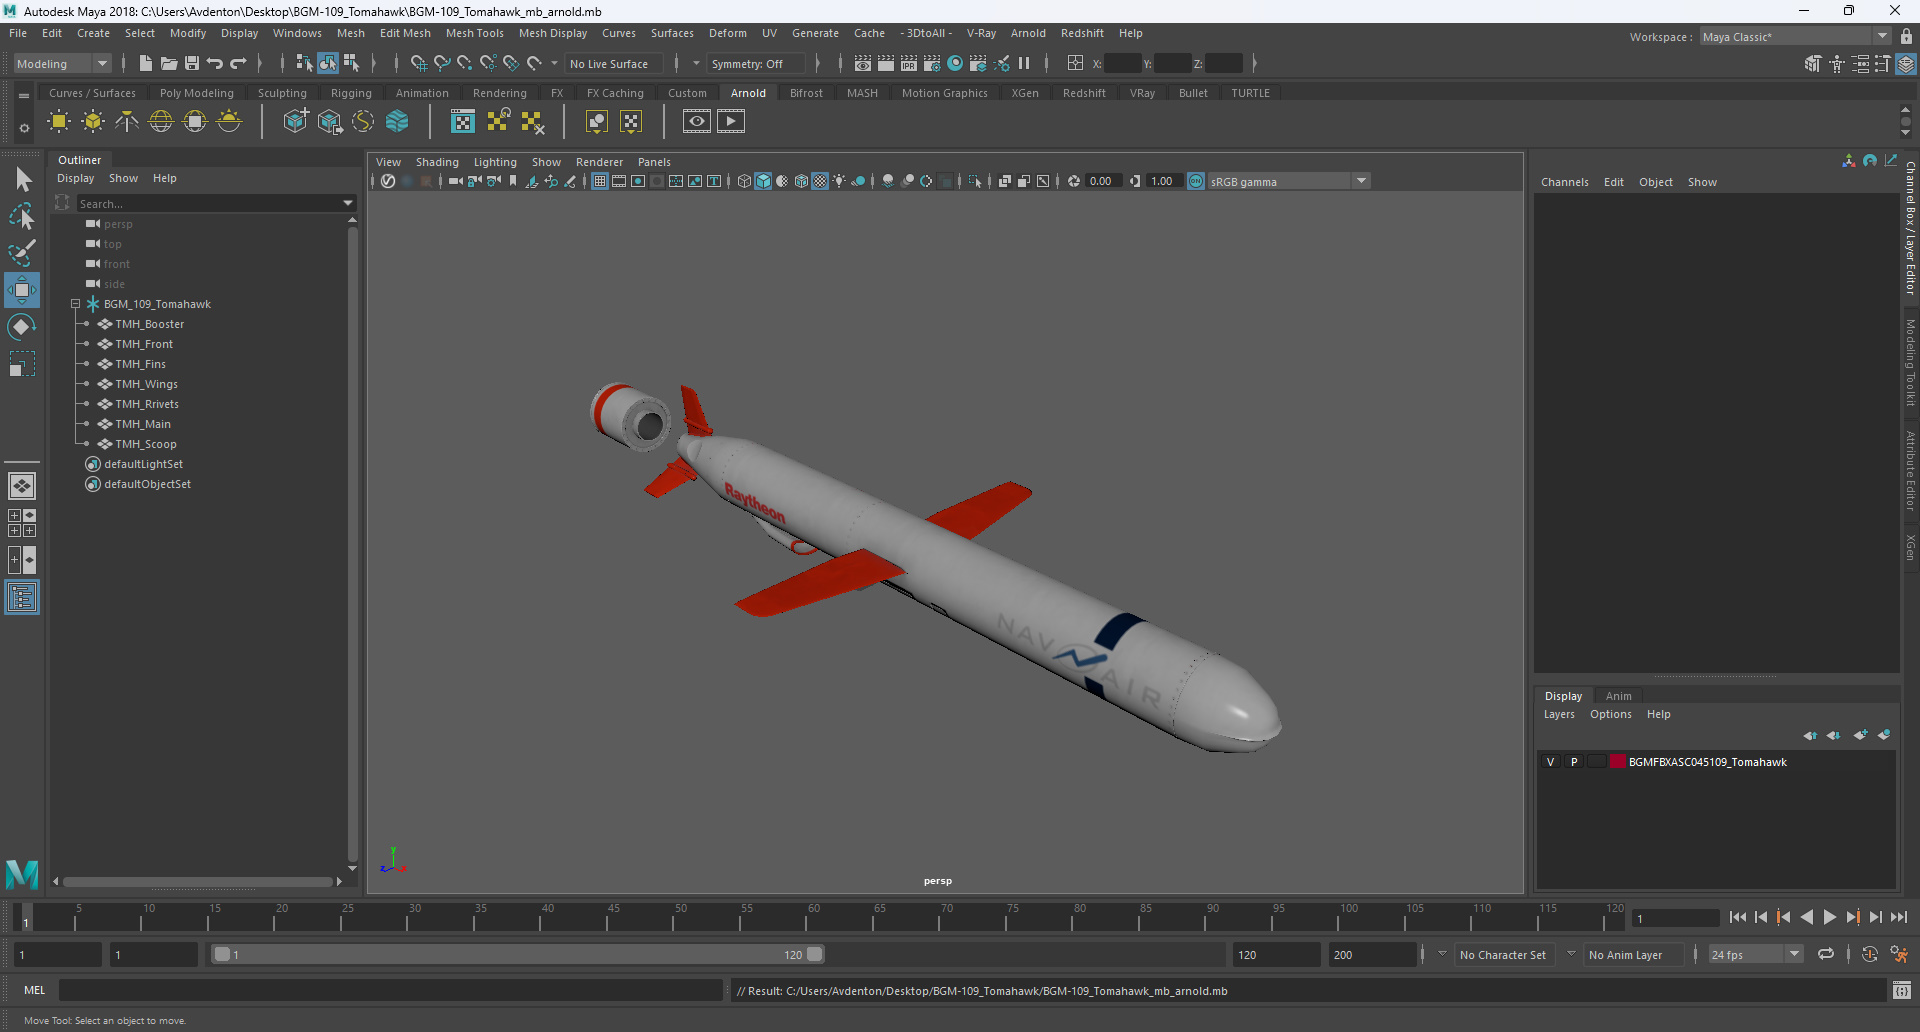Toggle viewport sRGB gamma color management
The image size is (1920, 1032).
[1196, 181]
